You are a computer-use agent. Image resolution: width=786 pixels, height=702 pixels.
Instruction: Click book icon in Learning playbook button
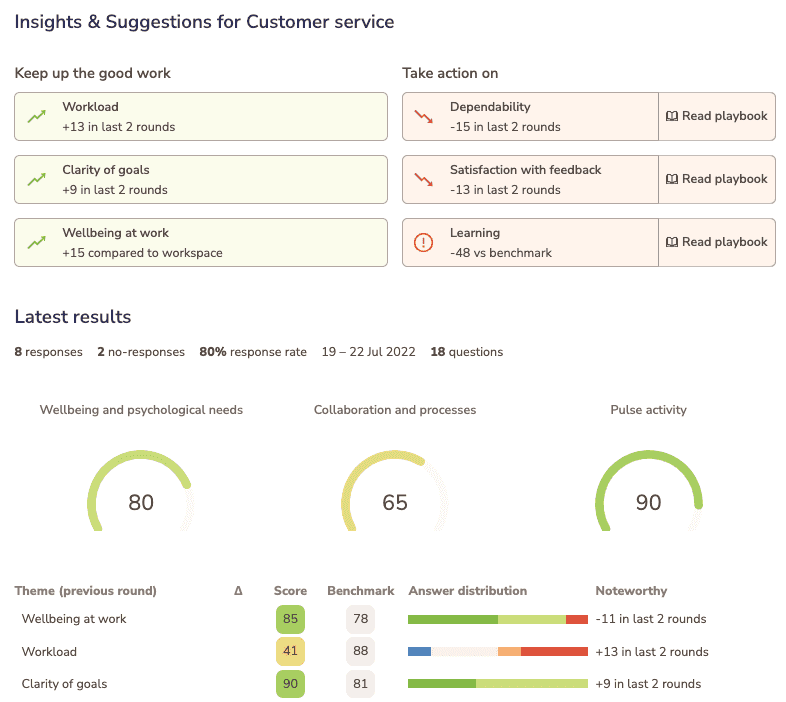(x=672, y=242)
